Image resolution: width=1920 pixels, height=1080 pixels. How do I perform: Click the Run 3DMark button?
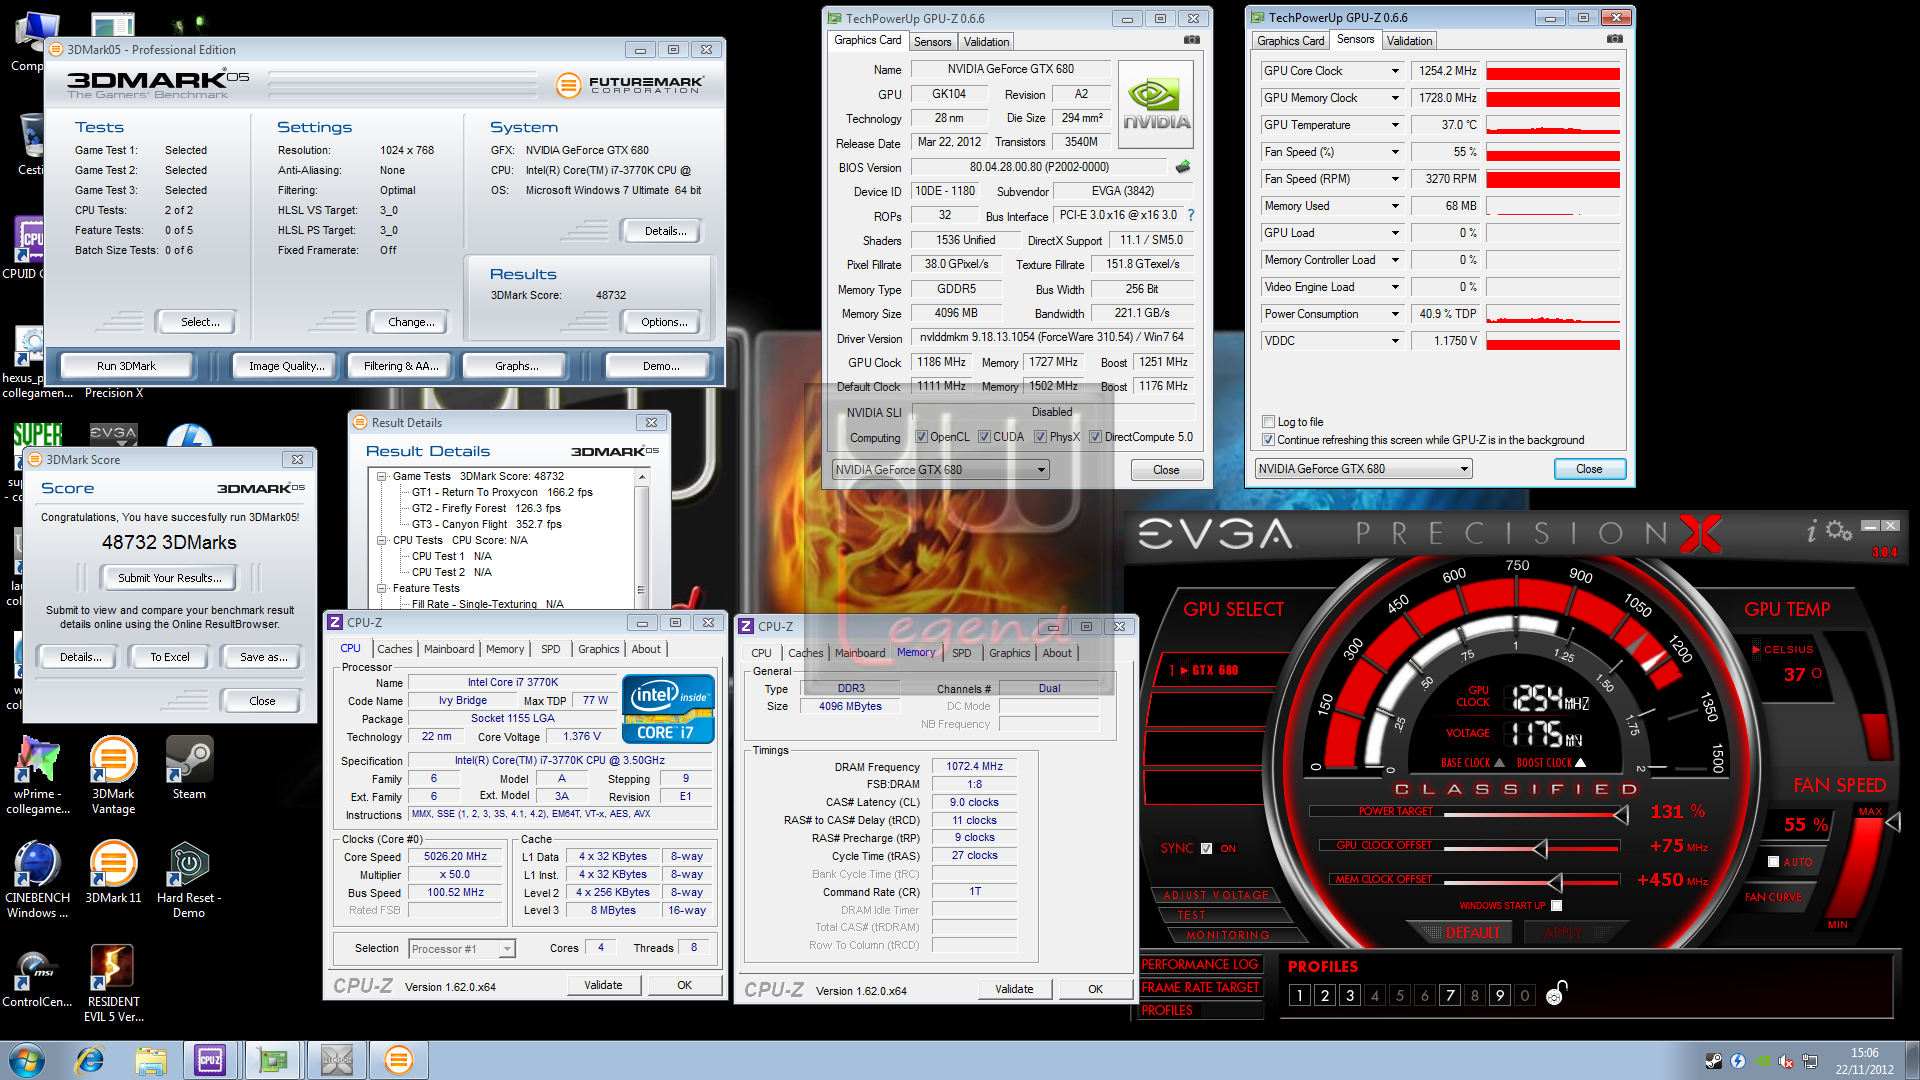pos(126,366)
